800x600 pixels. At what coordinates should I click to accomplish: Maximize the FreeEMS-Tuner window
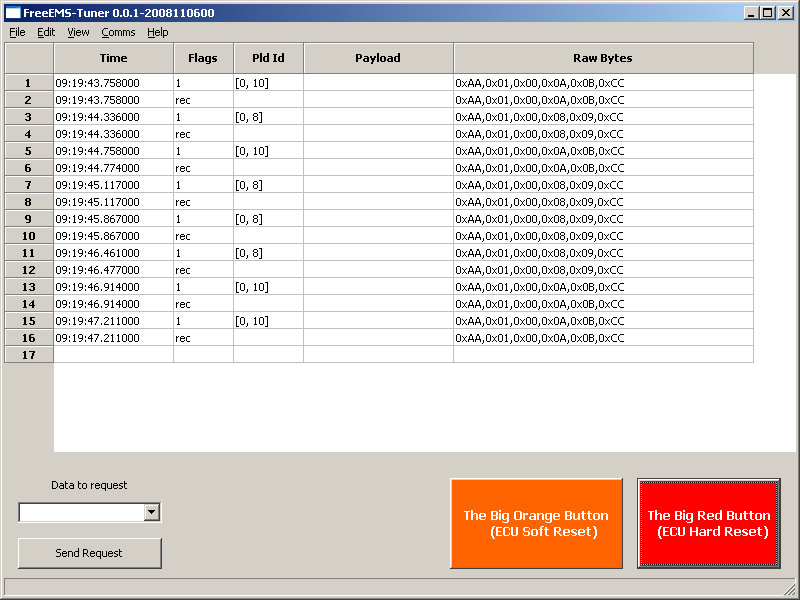768,13
